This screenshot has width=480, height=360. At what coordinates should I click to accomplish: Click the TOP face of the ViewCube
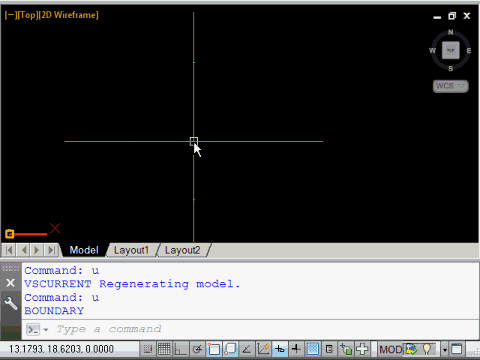[x=451, y=50]
